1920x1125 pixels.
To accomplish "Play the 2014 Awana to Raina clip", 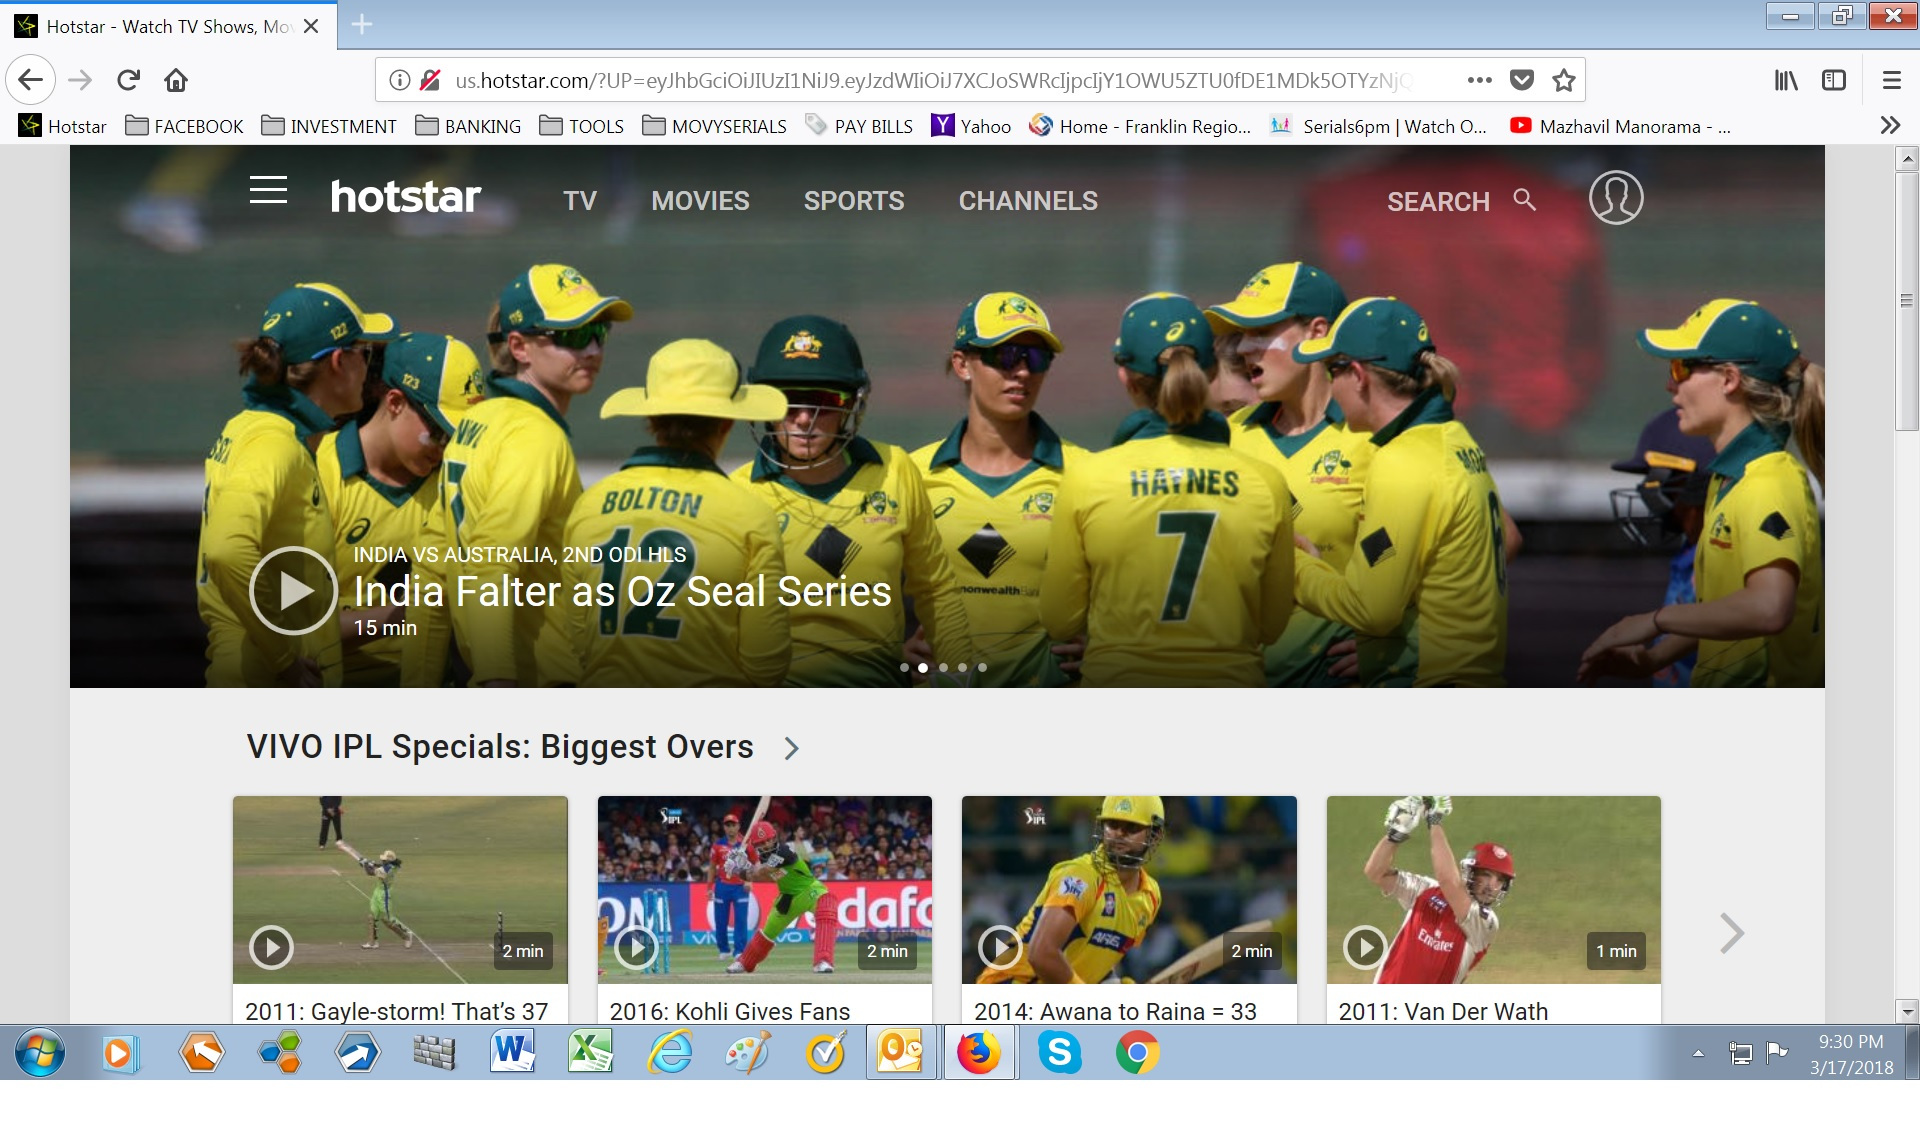I will coord(1000,947).
